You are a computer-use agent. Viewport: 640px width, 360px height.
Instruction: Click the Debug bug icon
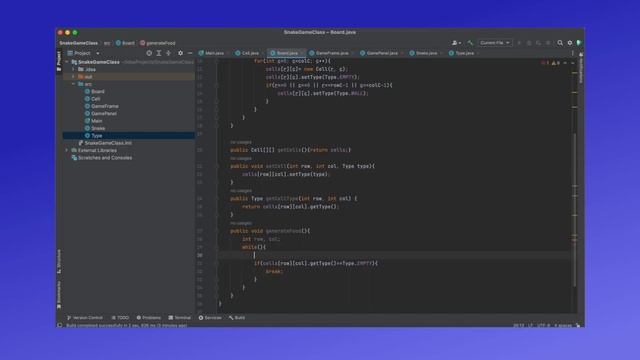pos(529,43)
